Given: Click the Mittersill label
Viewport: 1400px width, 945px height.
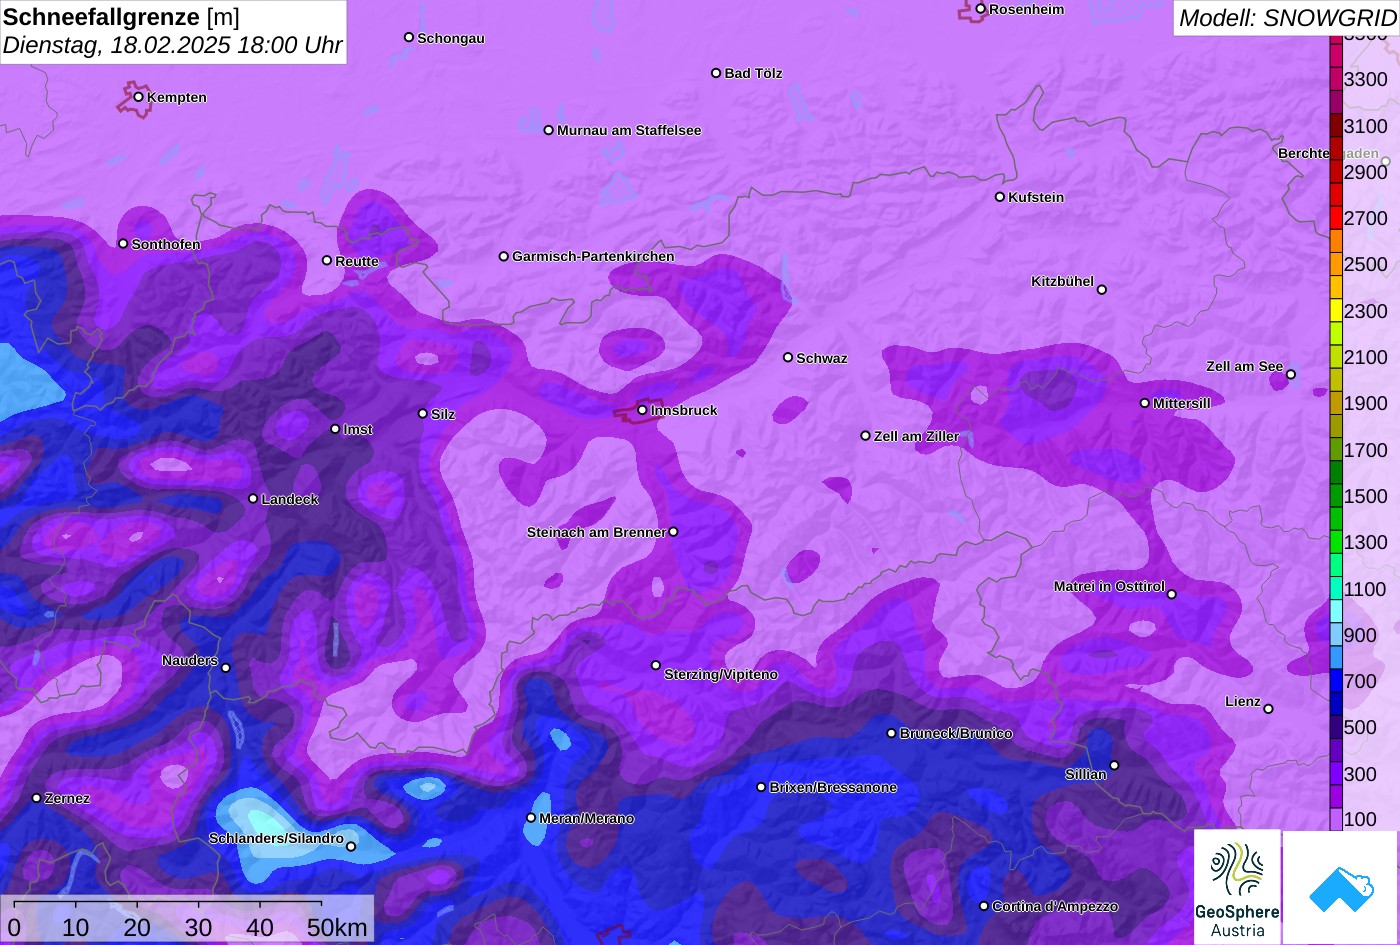Looking at the screenshot, I should click(1182, 403).
